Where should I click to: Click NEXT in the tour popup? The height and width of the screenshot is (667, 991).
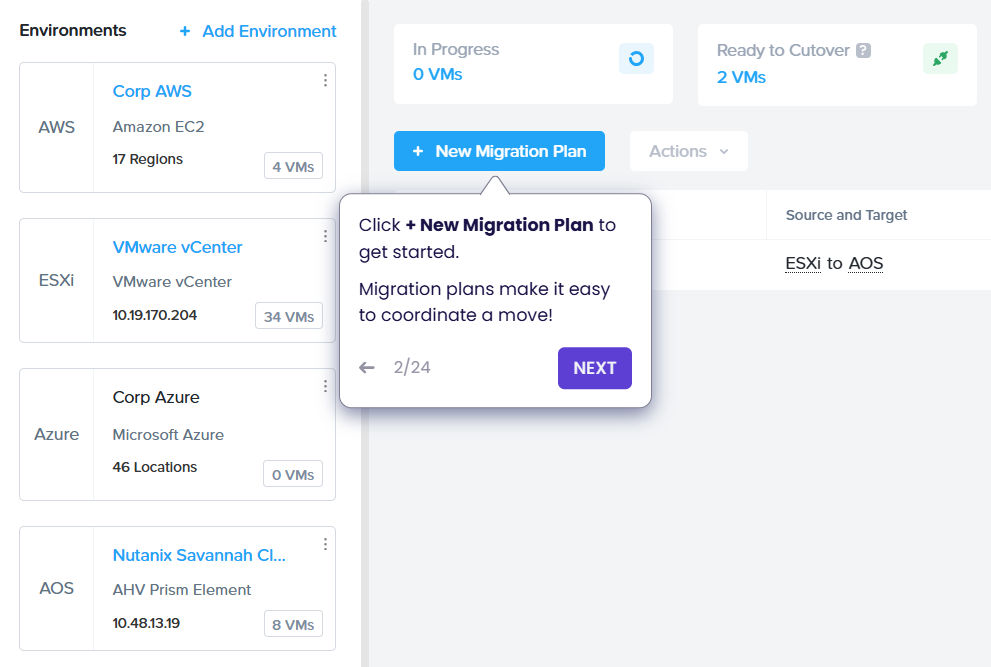[594, 368]
